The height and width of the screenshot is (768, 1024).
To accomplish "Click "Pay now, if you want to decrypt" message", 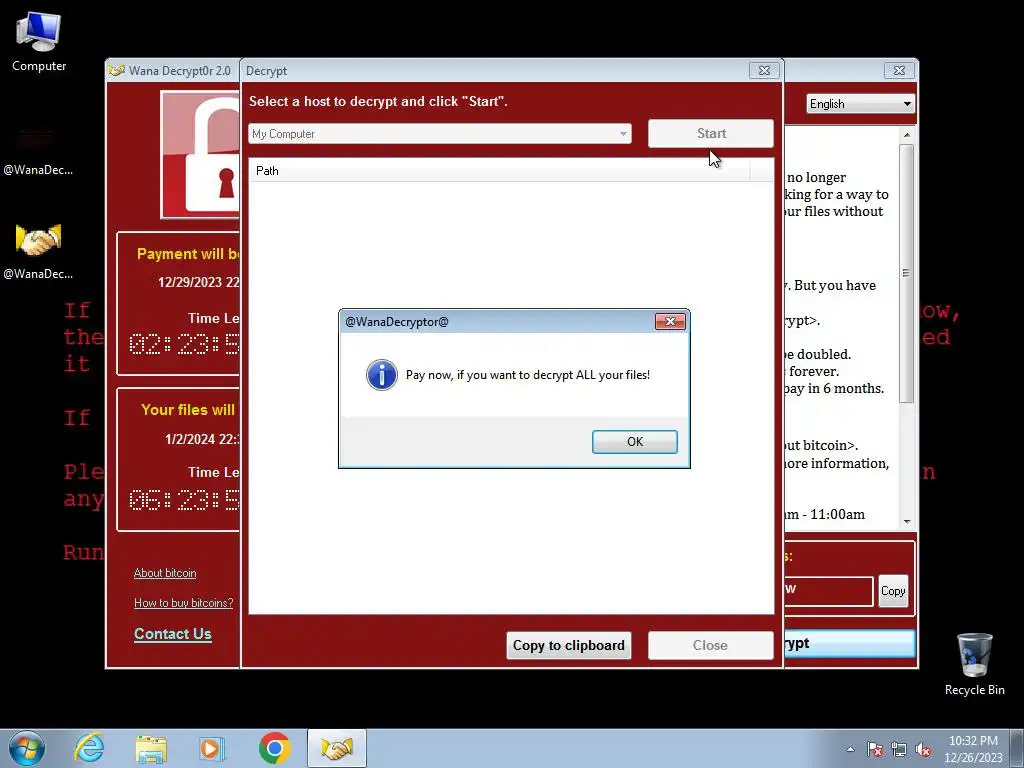I will [528, 375].
